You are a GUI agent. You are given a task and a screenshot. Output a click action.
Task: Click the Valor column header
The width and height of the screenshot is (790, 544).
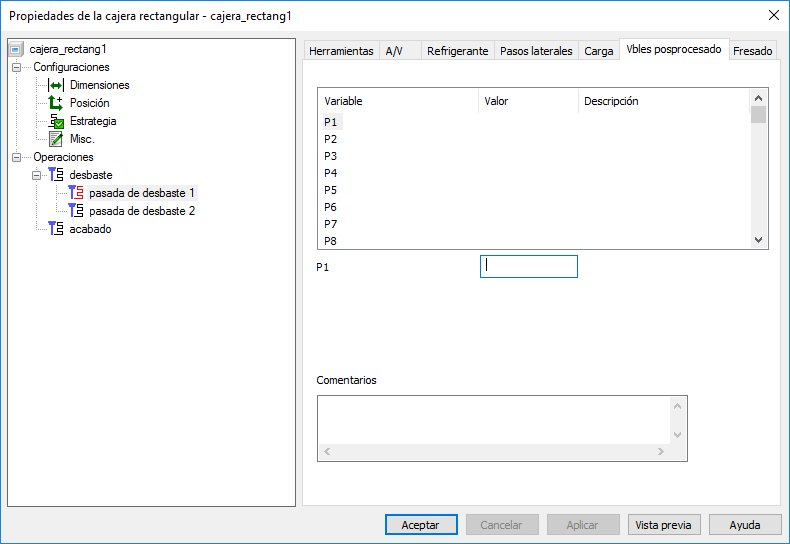coord(528,101)
